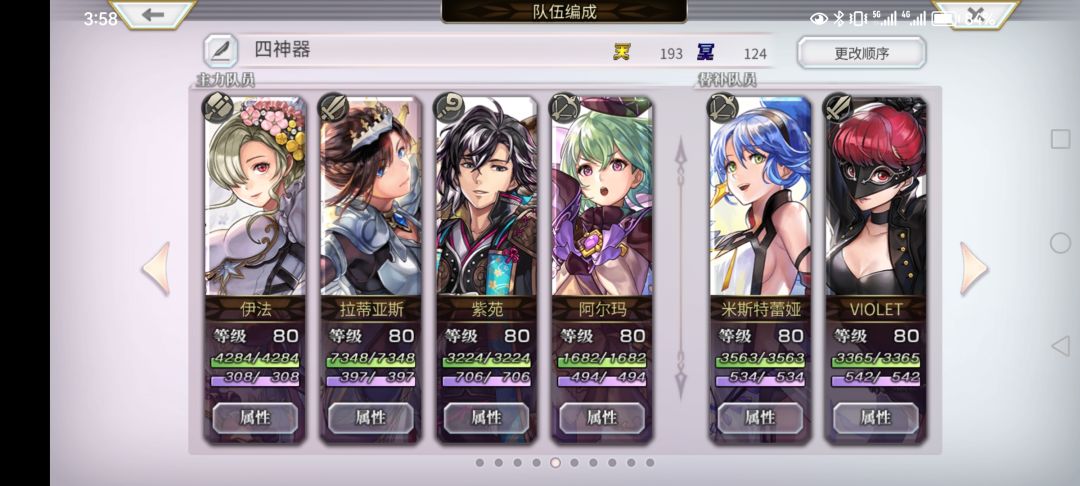Tap the staff weapon icon on 紫苑's card
The height and width of the screenshot is (486, 1080).
pos(449,108)
